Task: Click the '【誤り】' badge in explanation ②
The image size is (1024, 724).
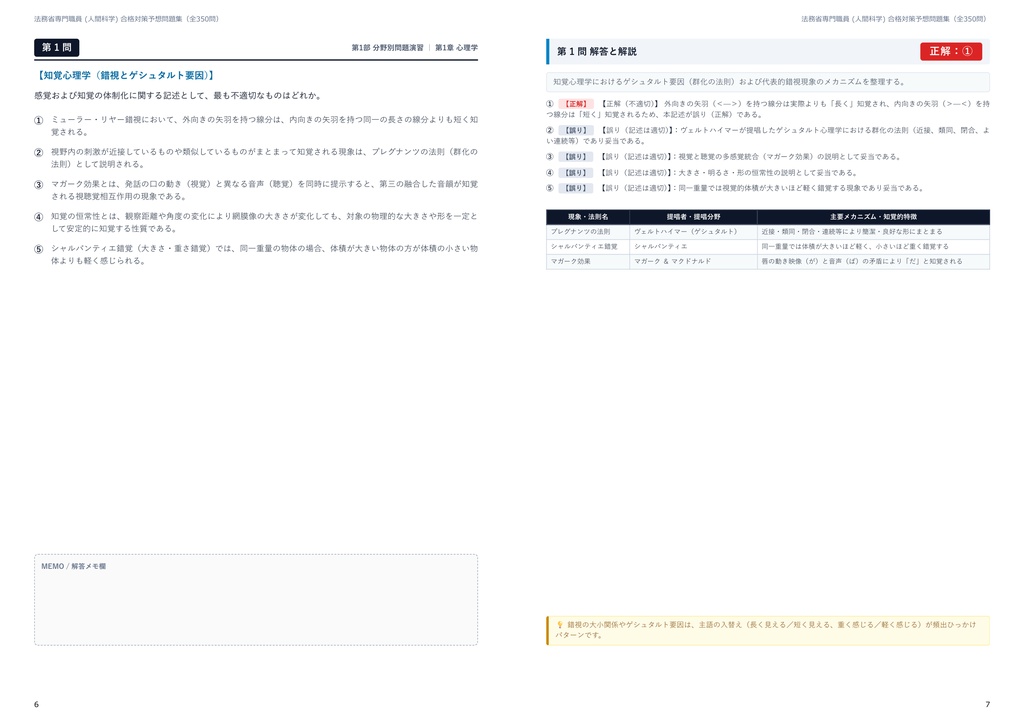Action: coord(575,131)
